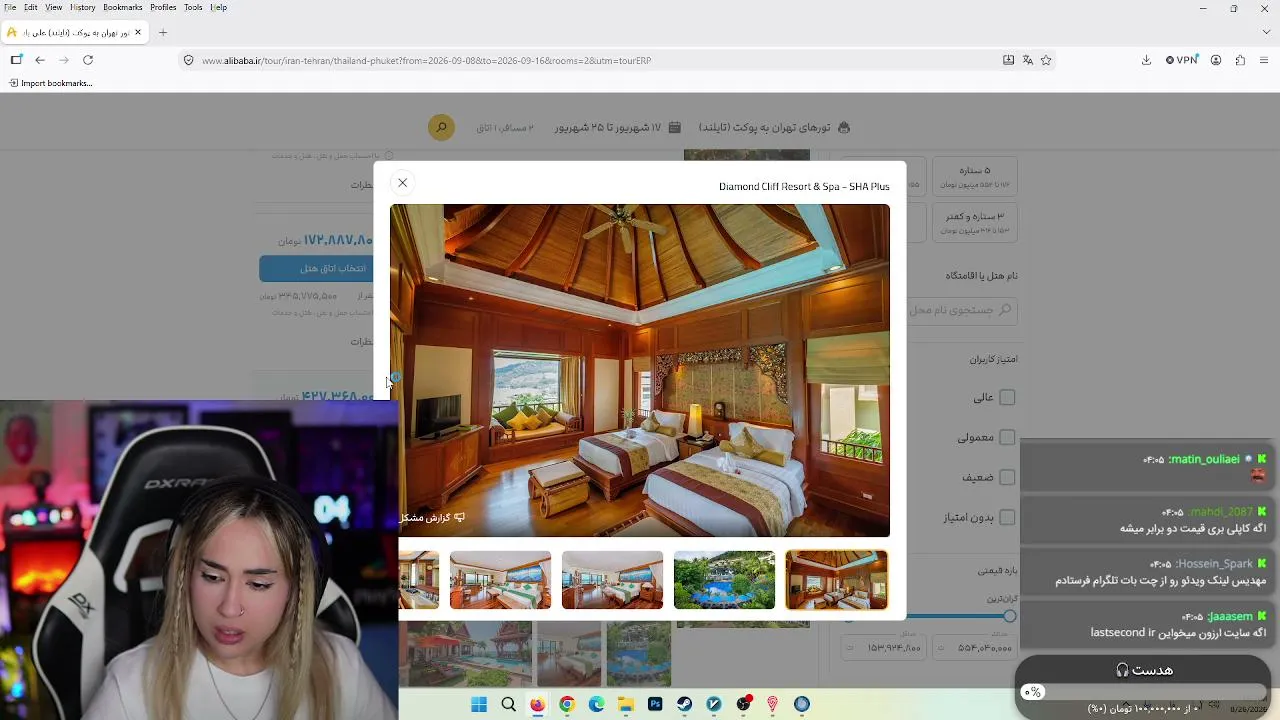Click the Diamond Cliff Resort & Spa title
This screenshot has width=1280, height=720.
click(804, 187)
